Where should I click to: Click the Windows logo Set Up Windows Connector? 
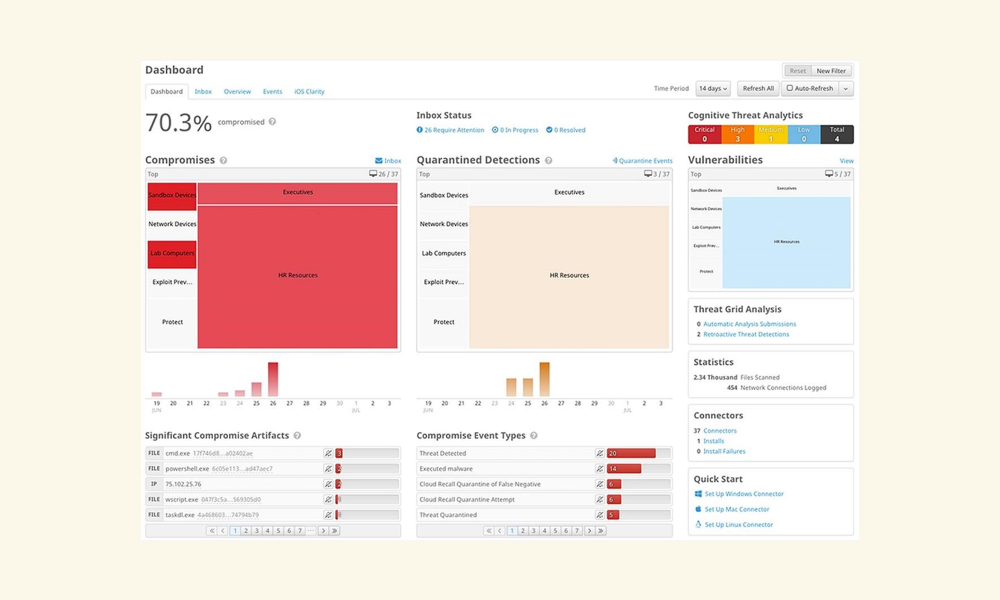pyautogui.click(x=698, y=494)
